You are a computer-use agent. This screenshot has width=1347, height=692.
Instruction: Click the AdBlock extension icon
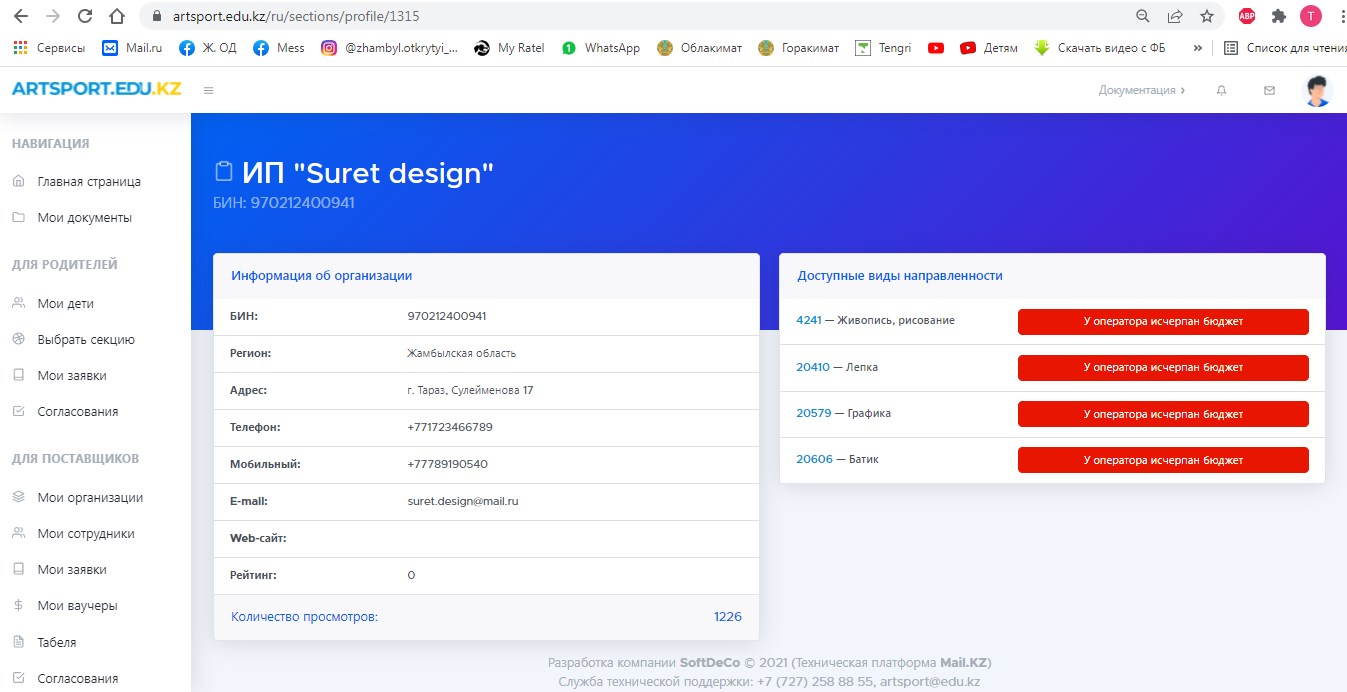pyautogui.click(x=1247, y=17)
